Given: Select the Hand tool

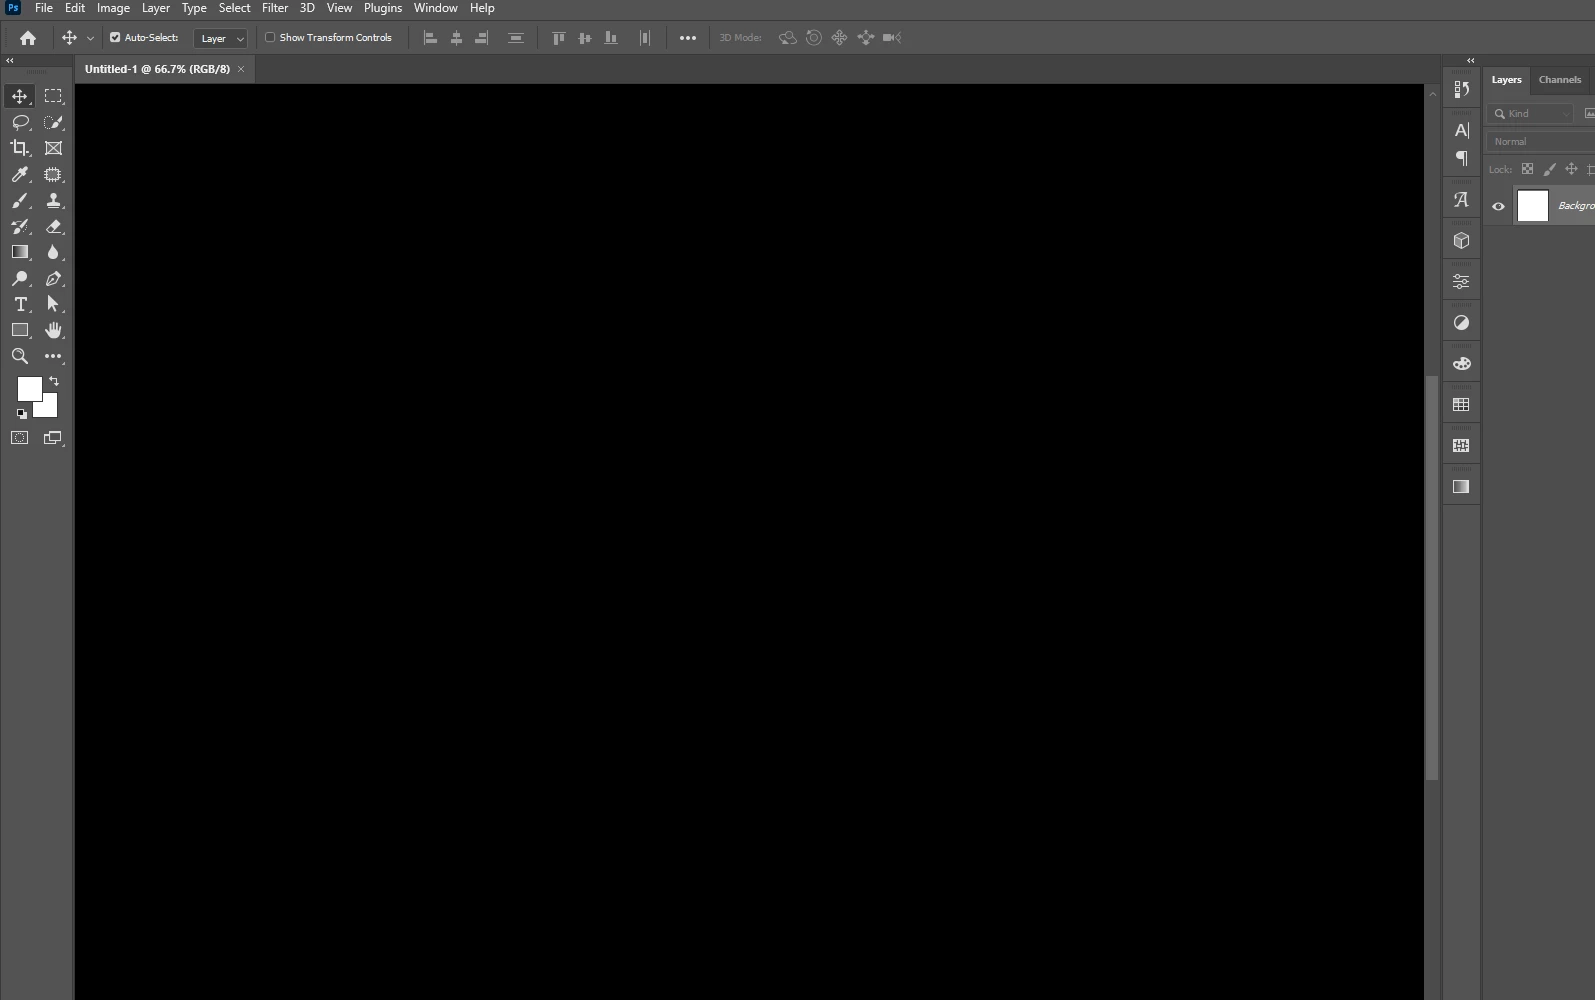Looking at the screenshot, I should pyautogui.click(x=54, y=330).
